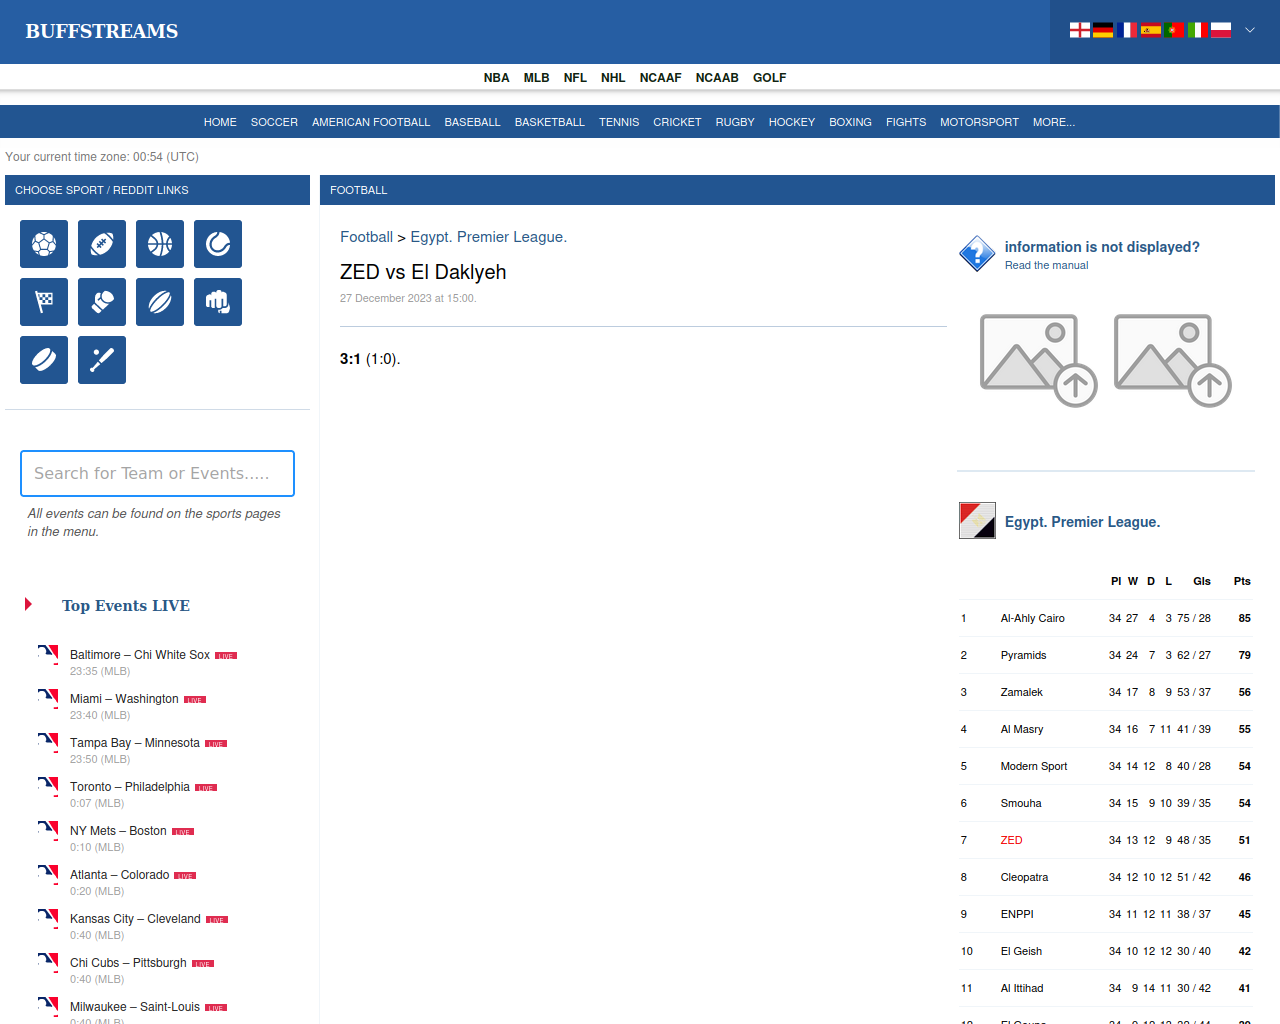Select the American football icon tile
Screen dimensions: 1280x1024
point(102,244)
